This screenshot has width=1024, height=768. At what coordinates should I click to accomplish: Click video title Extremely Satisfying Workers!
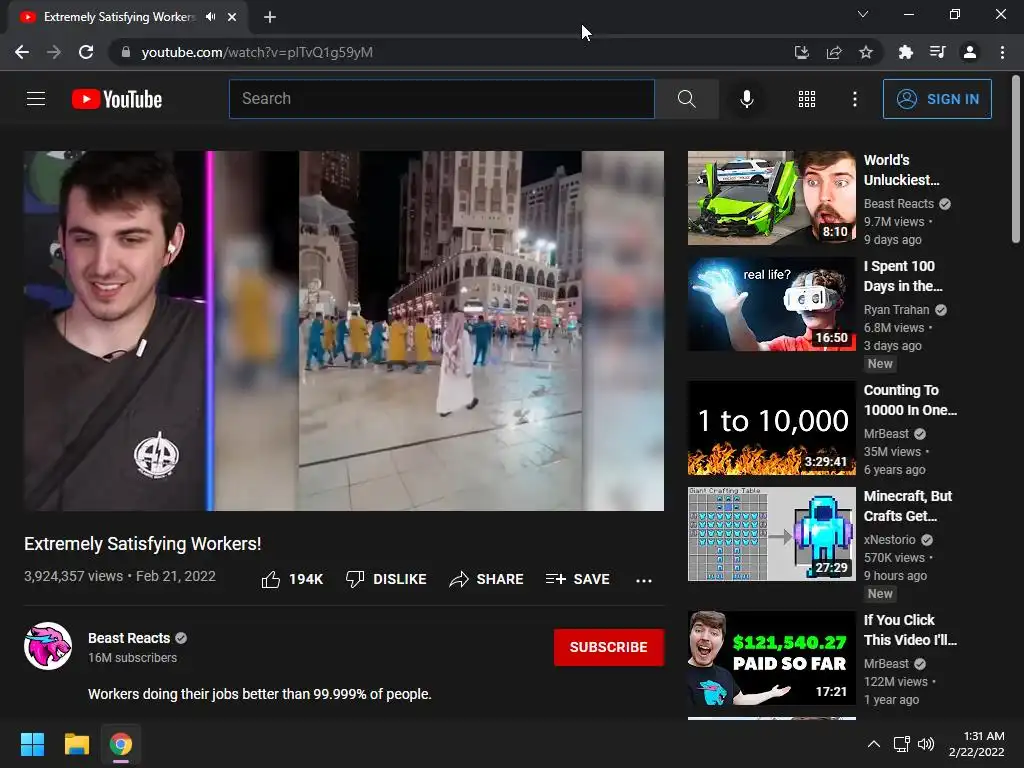[142, 543]
